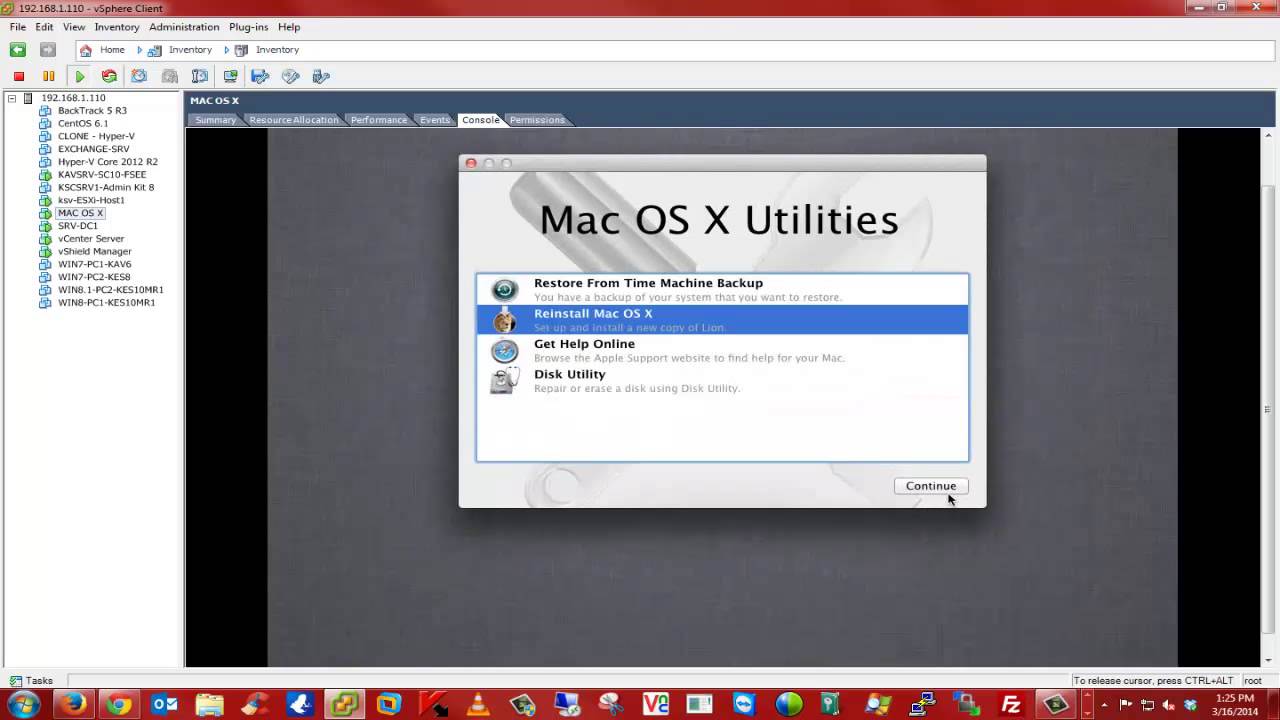Switch to the Performance tab
Image resolution: width=1280 pixels, height=720 pixels.
379,120
